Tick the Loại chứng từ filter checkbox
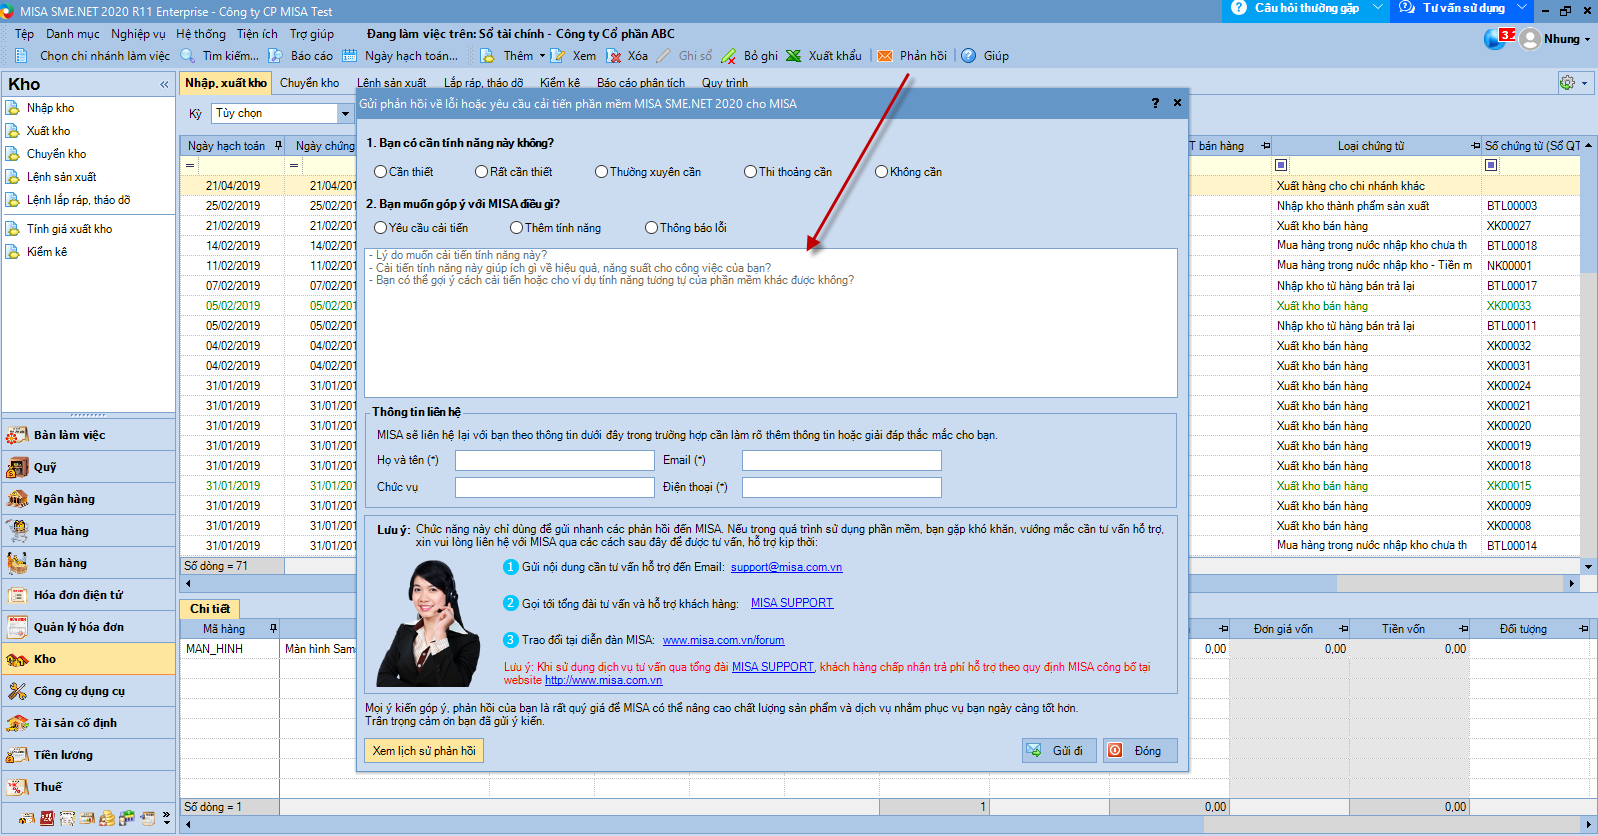 [1281, 165]
